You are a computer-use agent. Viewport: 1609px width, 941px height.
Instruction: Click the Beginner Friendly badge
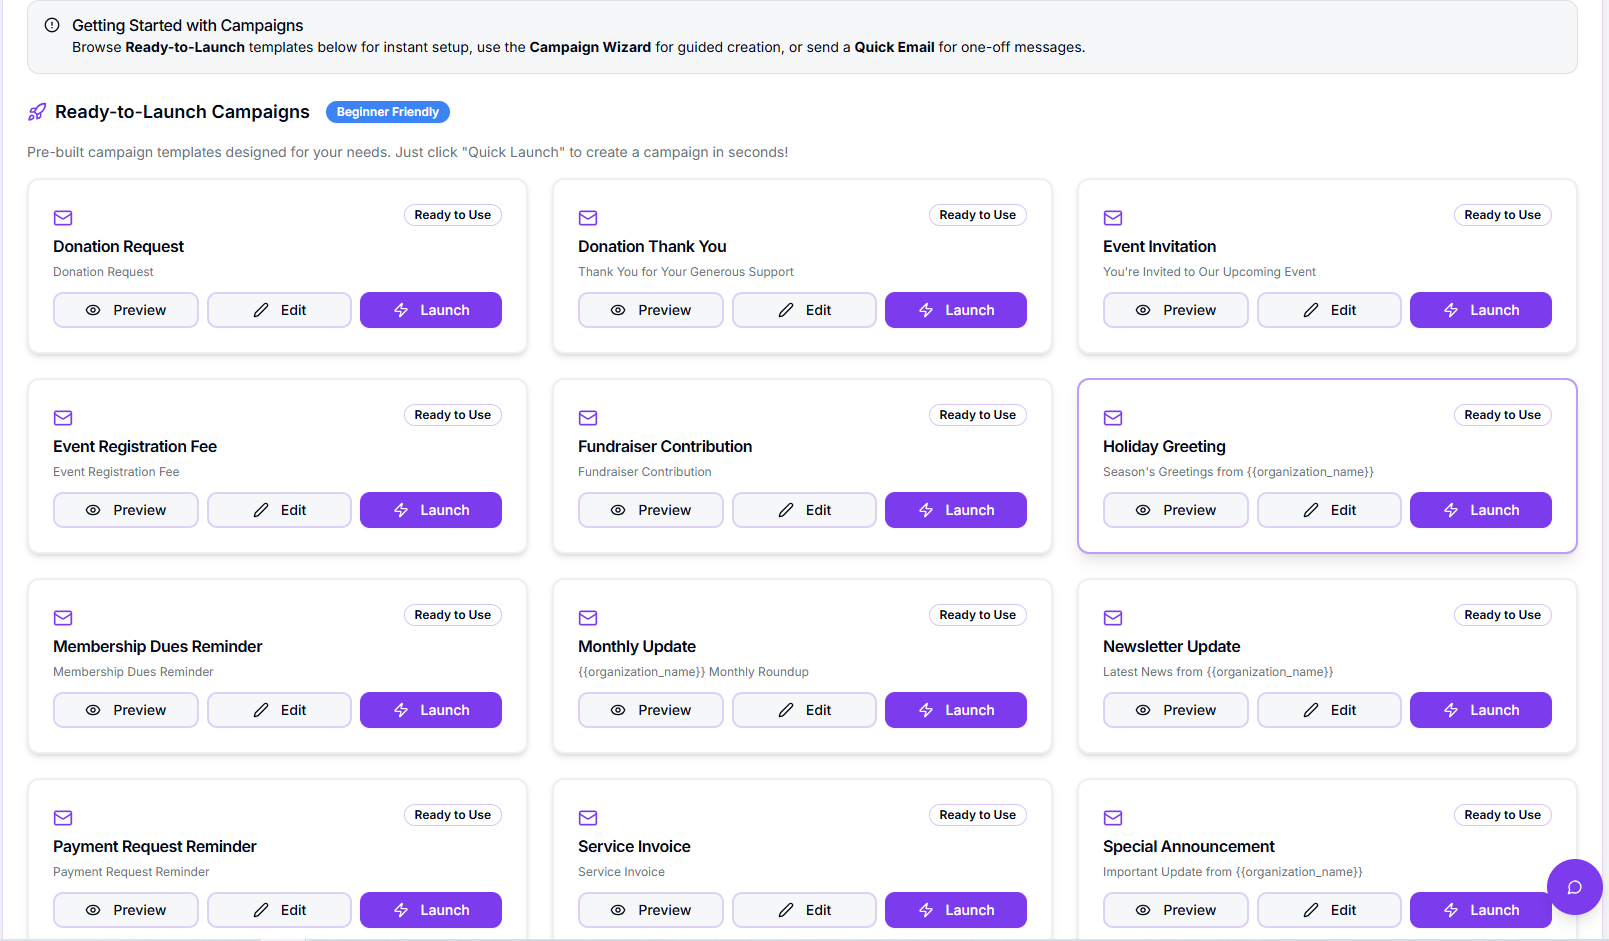click(388, 112)
